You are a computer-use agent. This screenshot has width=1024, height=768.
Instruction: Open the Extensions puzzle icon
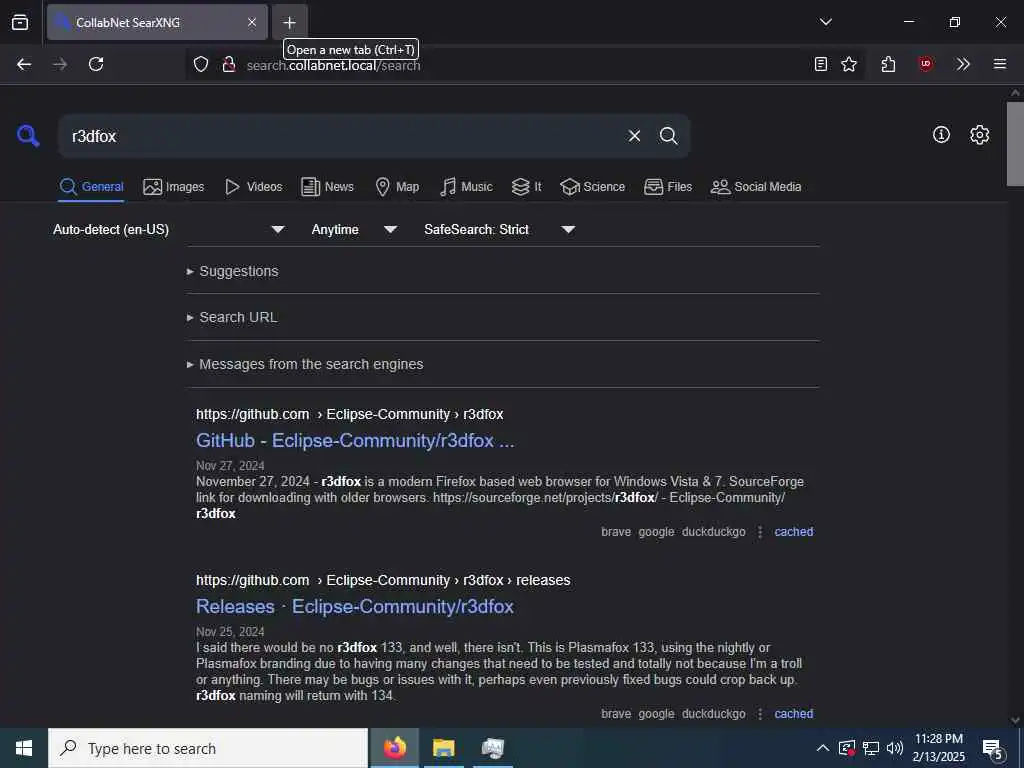coord(888,64)
